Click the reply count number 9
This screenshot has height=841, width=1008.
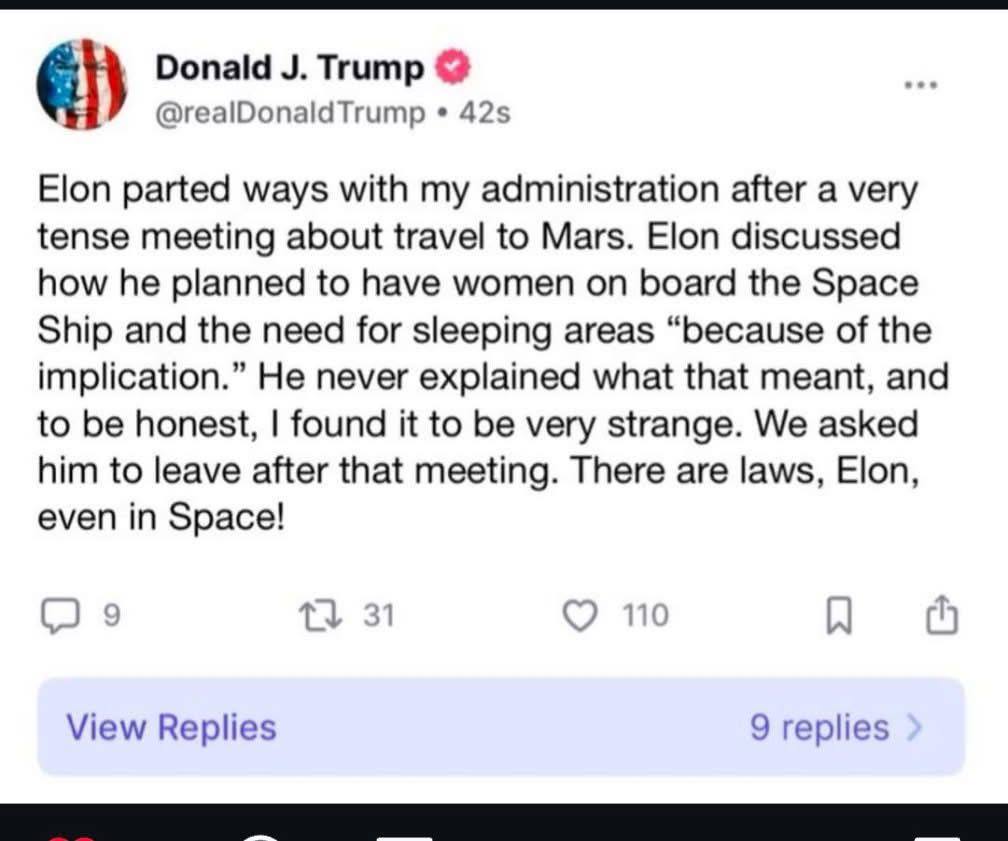[x=111, y=615]
